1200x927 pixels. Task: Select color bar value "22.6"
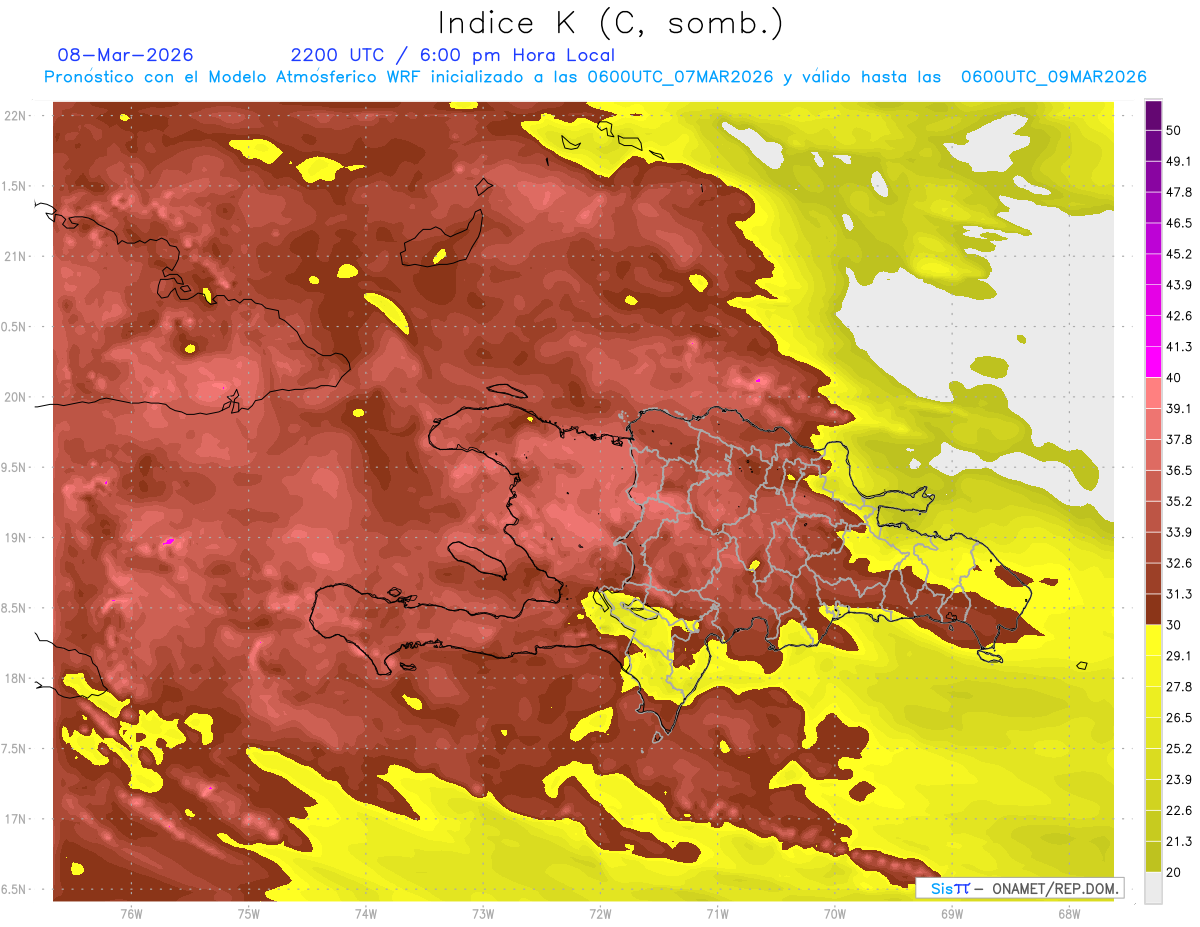click(1179, 811)
